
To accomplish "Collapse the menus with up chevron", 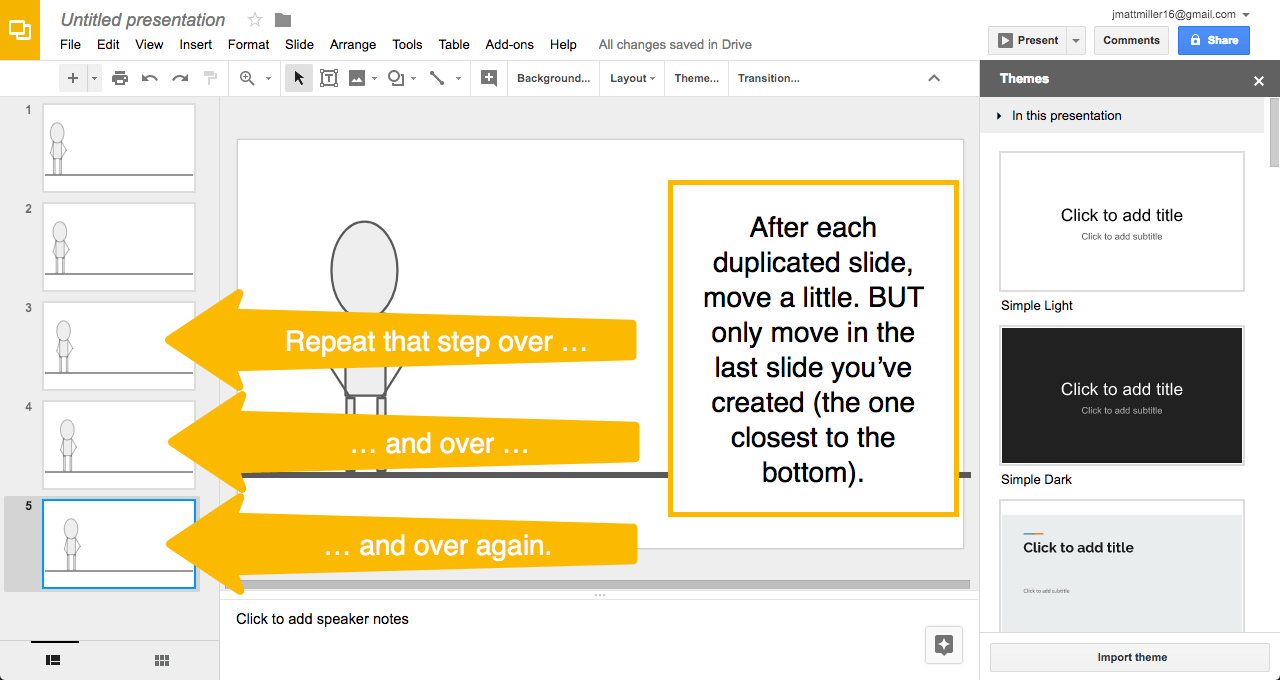I will pos(934,78).
